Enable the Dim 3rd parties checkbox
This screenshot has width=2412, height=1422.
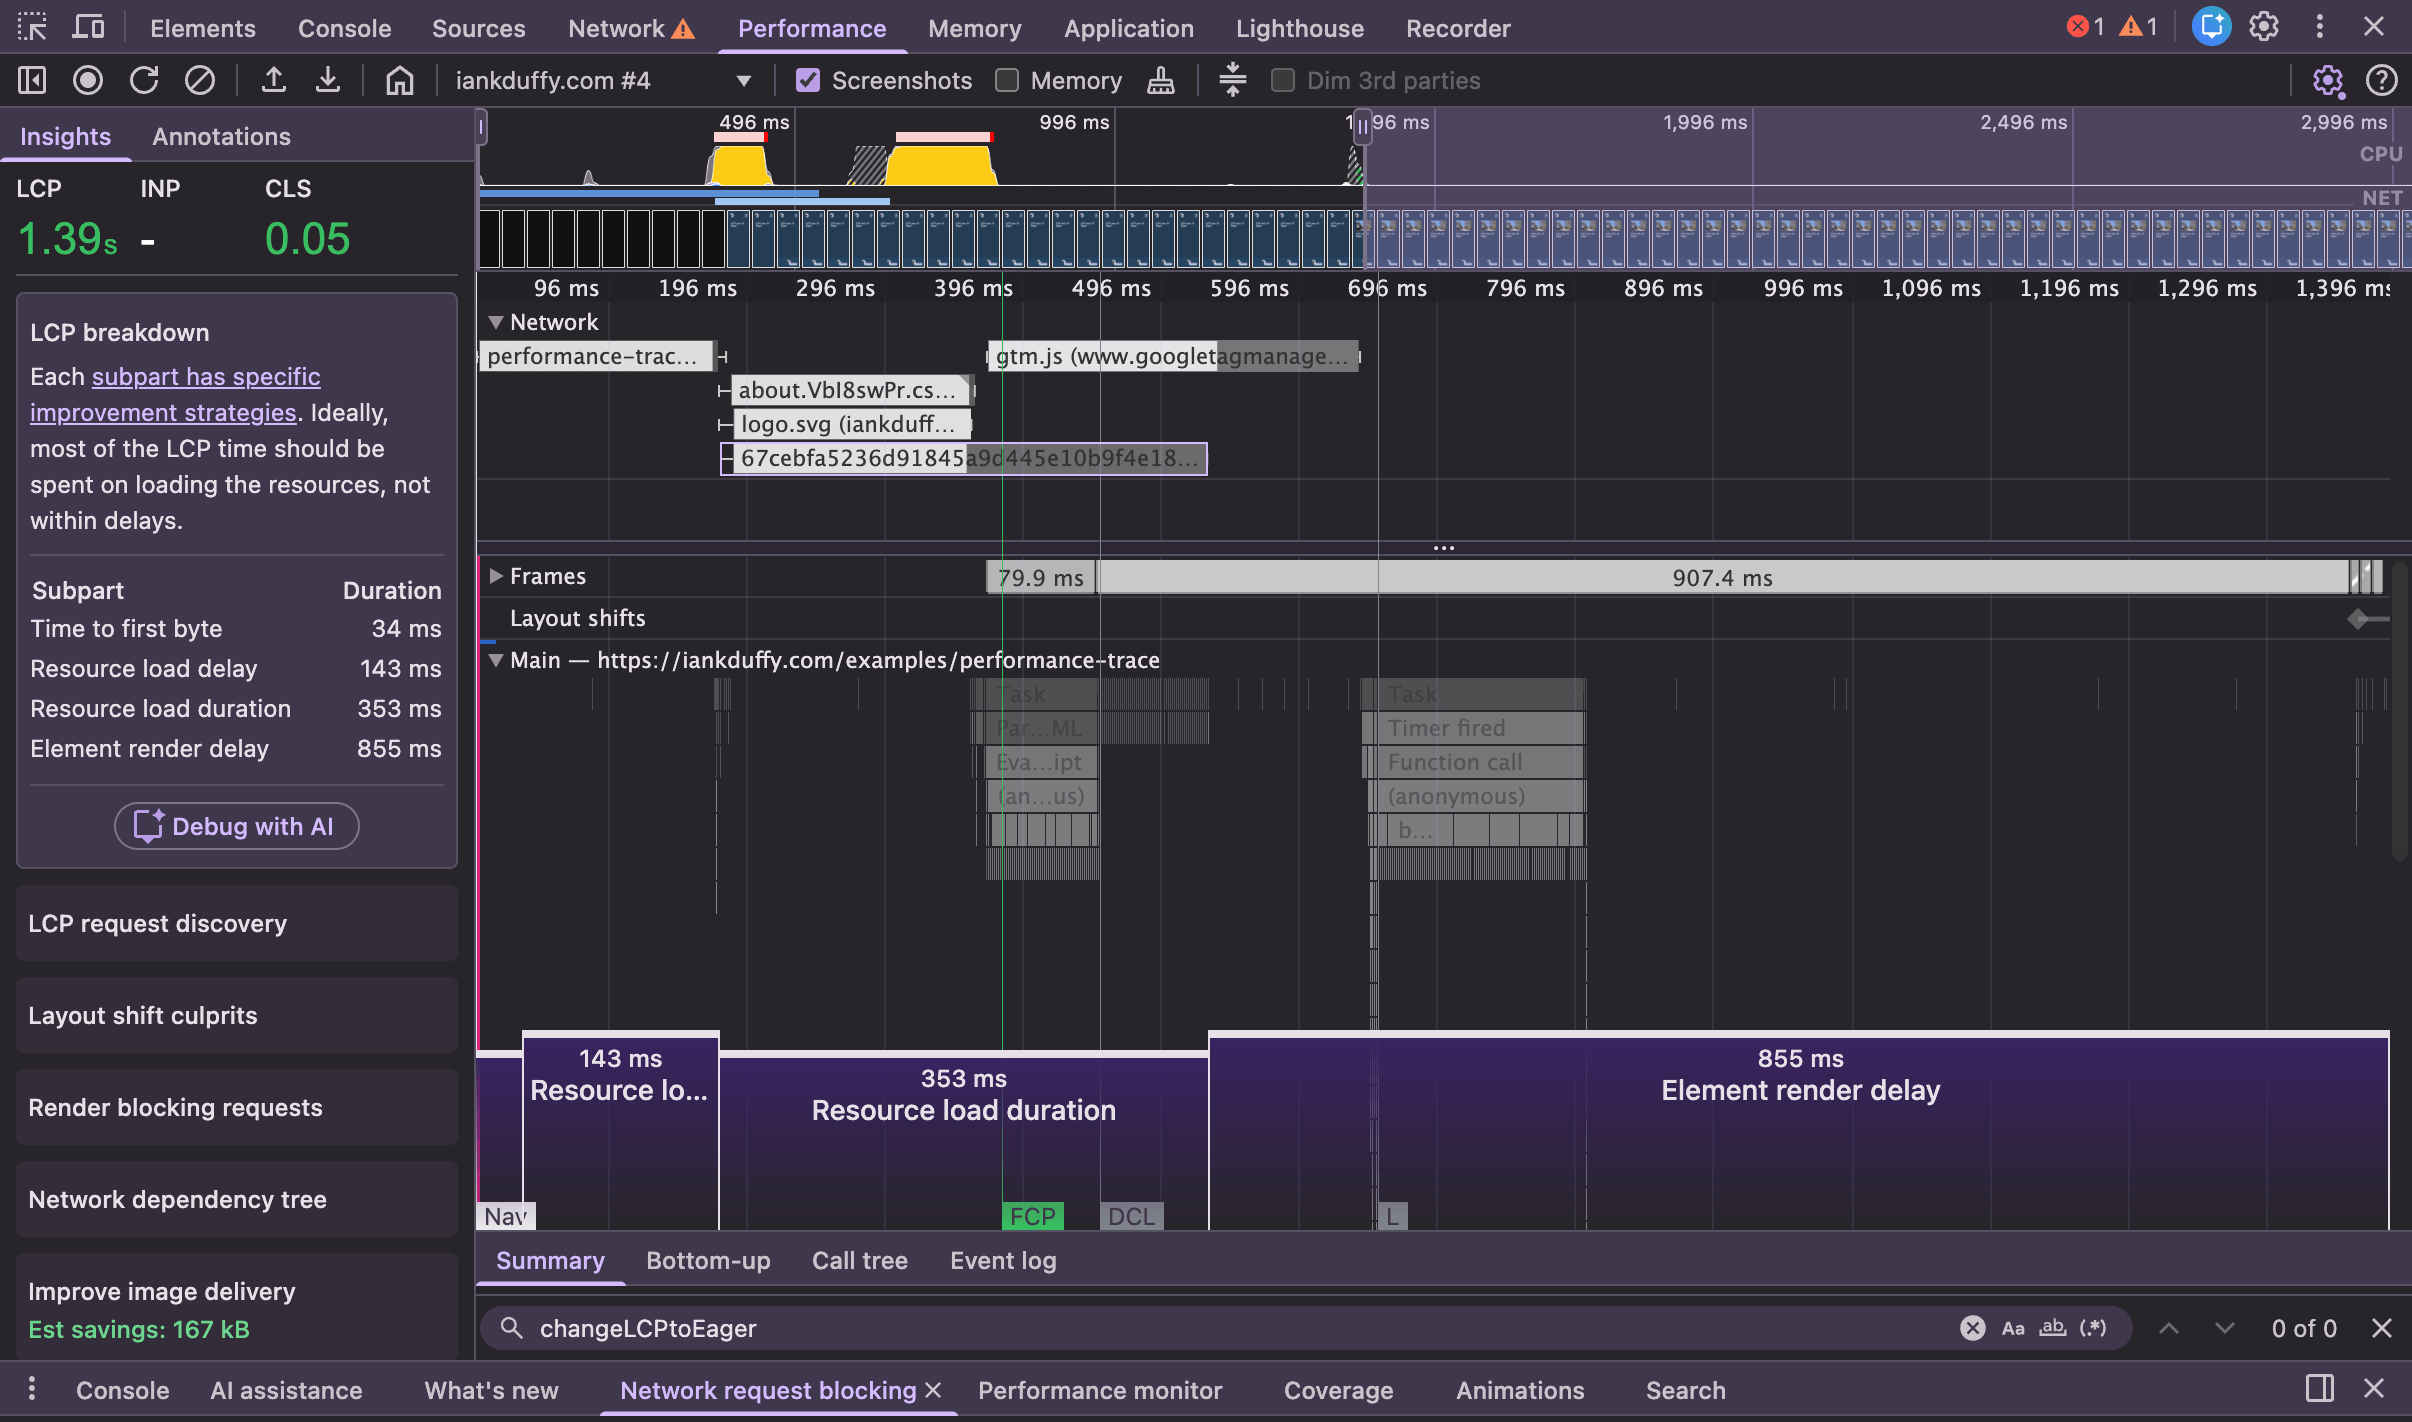[1283, 80]
